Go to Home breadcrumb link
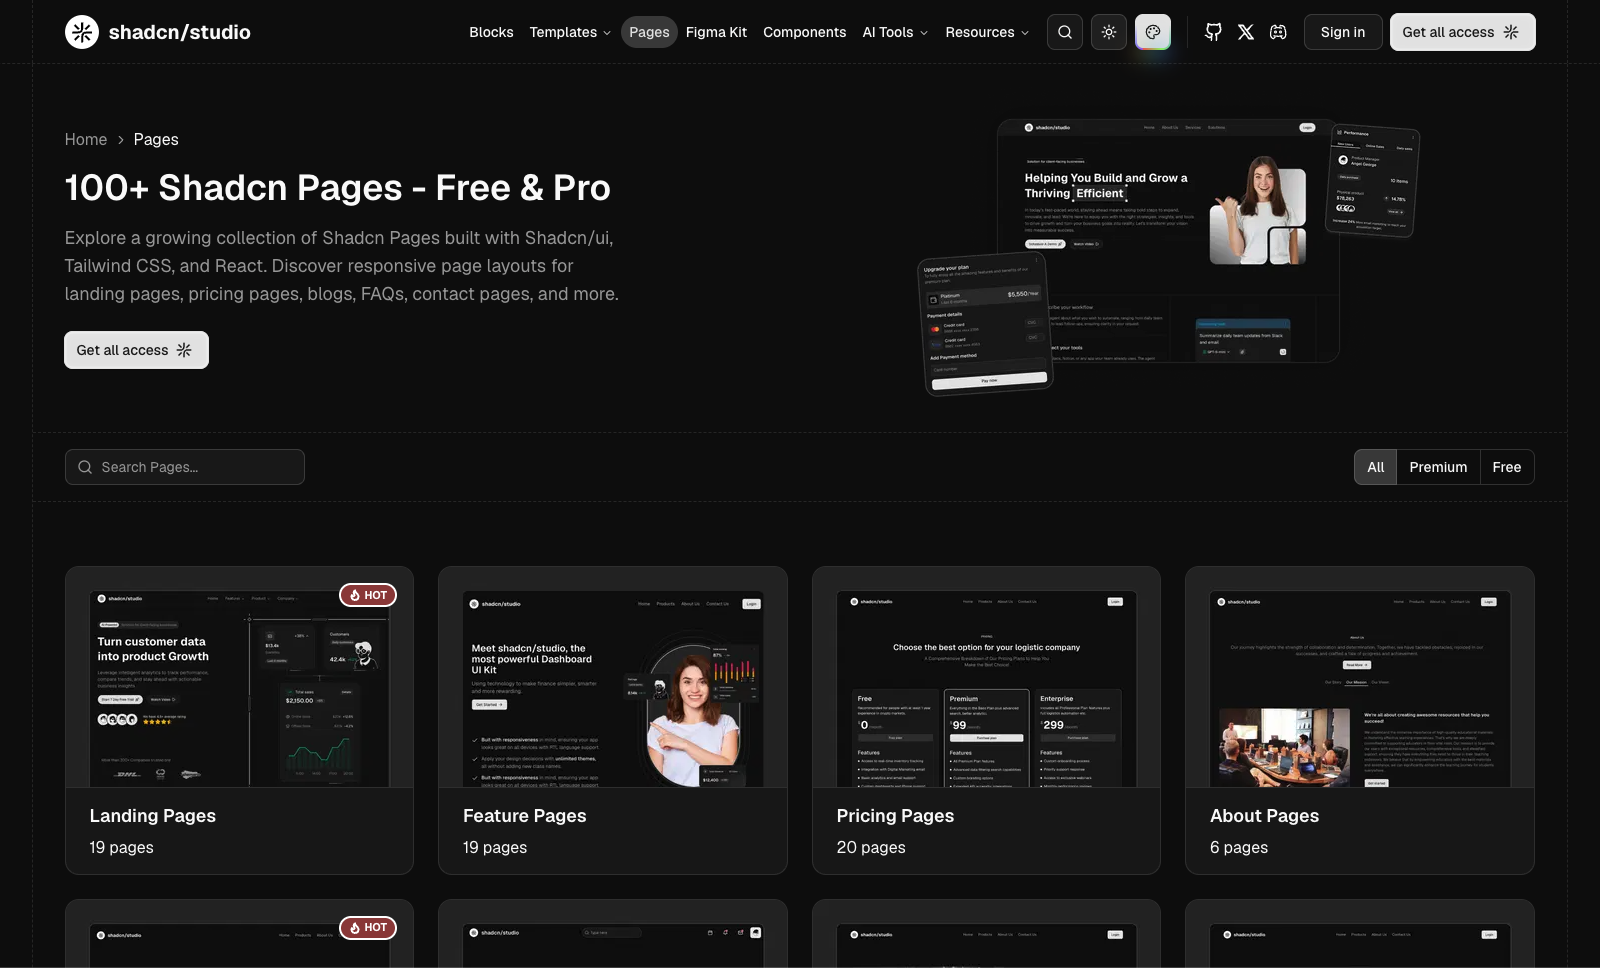 click(x=86, y=140)
